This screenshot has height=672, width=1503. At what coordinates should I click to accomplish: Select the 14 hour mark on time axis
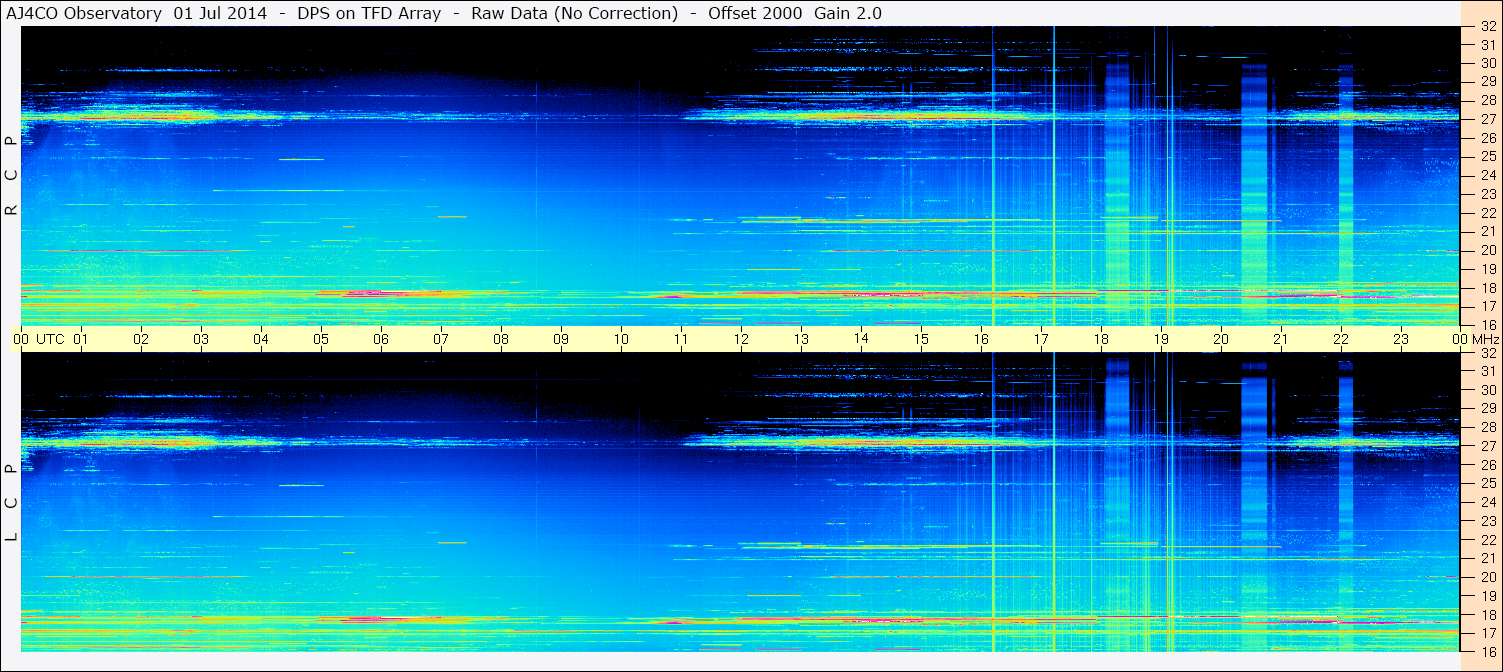click(x=861, y=339)
